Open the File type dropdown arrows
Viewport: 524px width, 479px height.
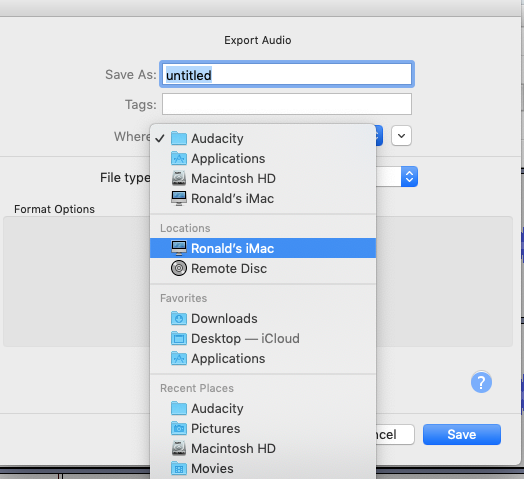(409, 176)
